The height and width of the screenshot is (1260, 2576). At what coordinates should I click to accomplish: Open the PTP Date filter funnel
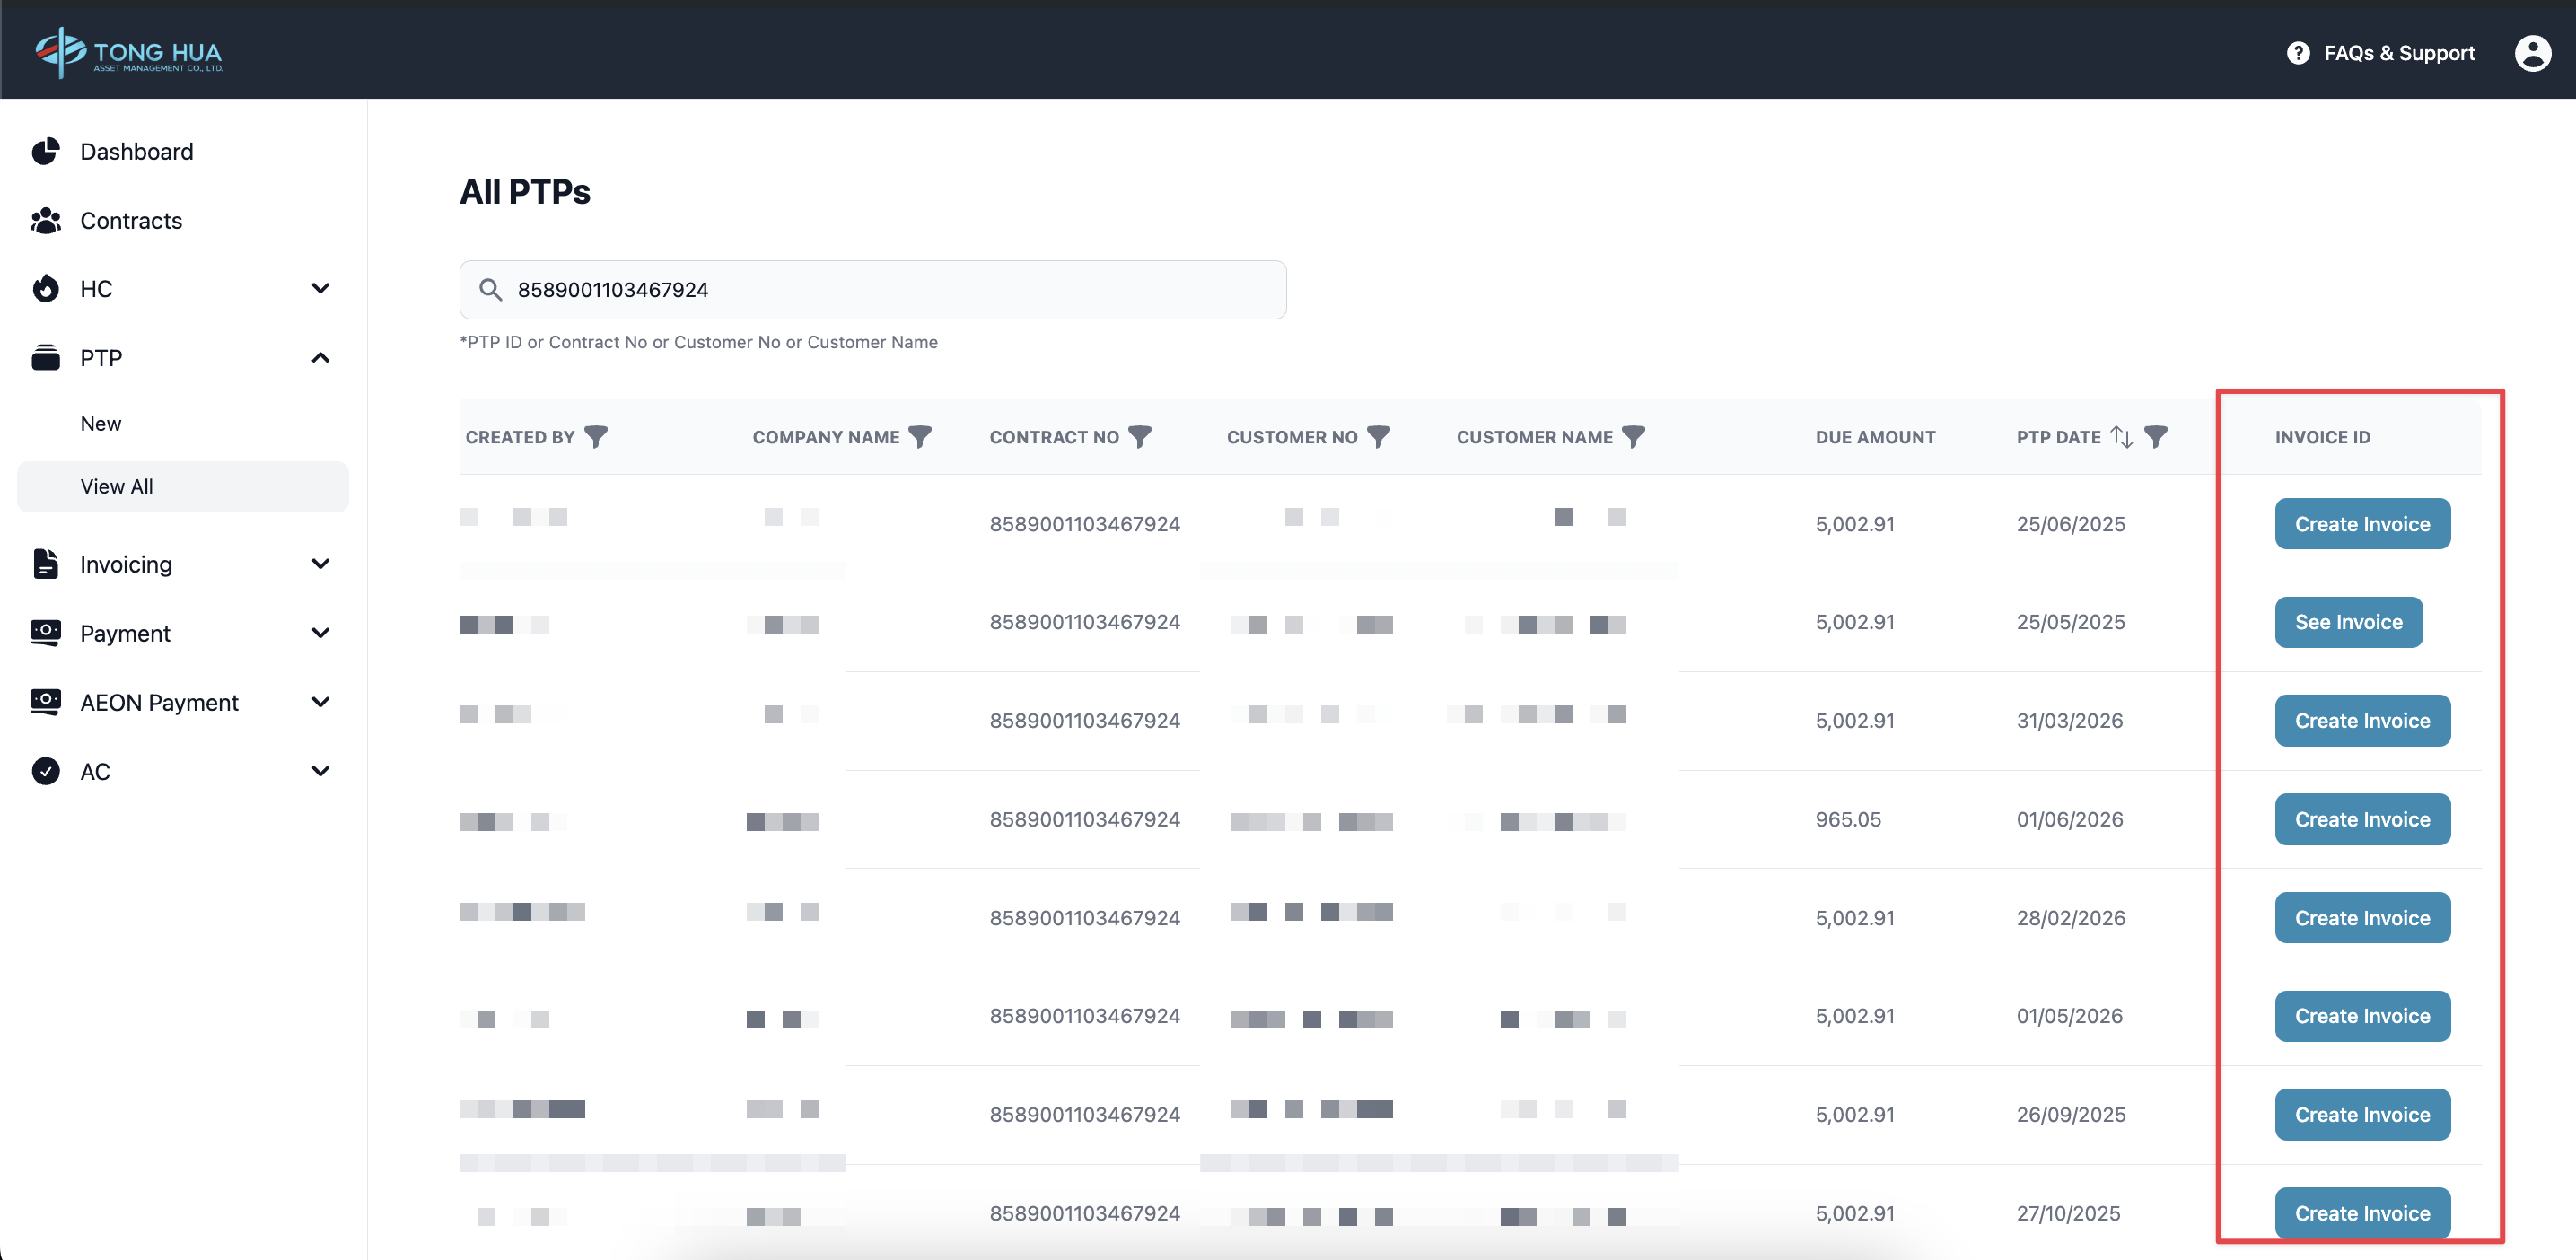click(2157, 437)
